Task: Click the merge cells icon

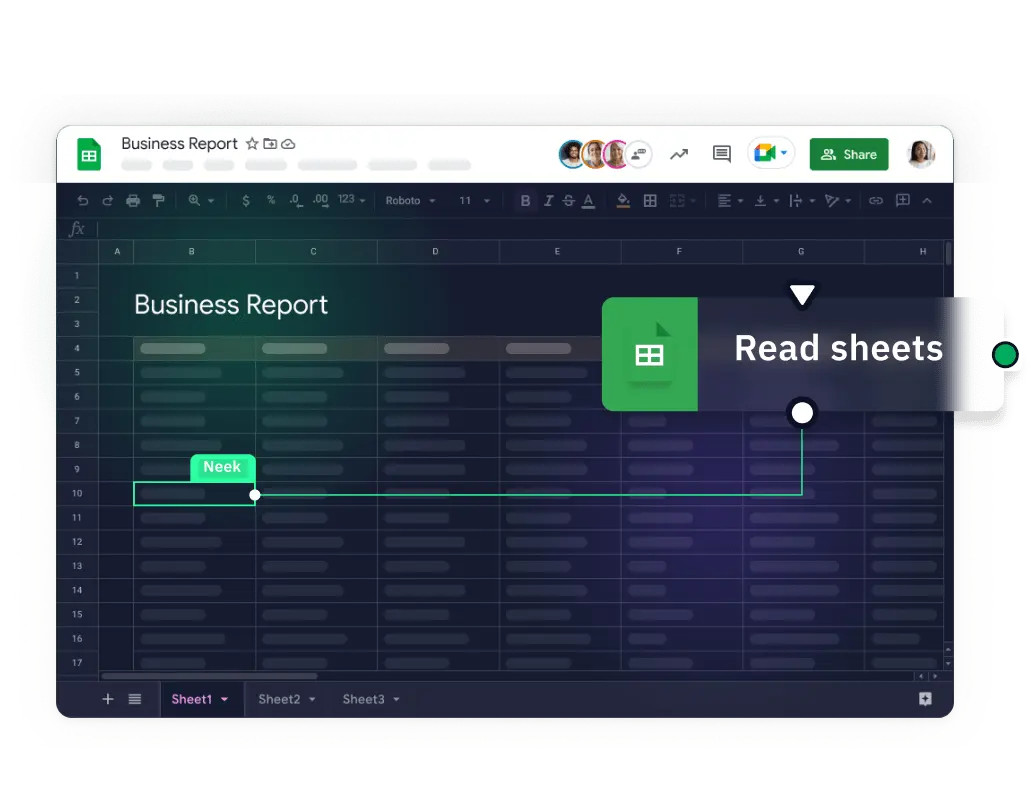Action: point(677,201)
